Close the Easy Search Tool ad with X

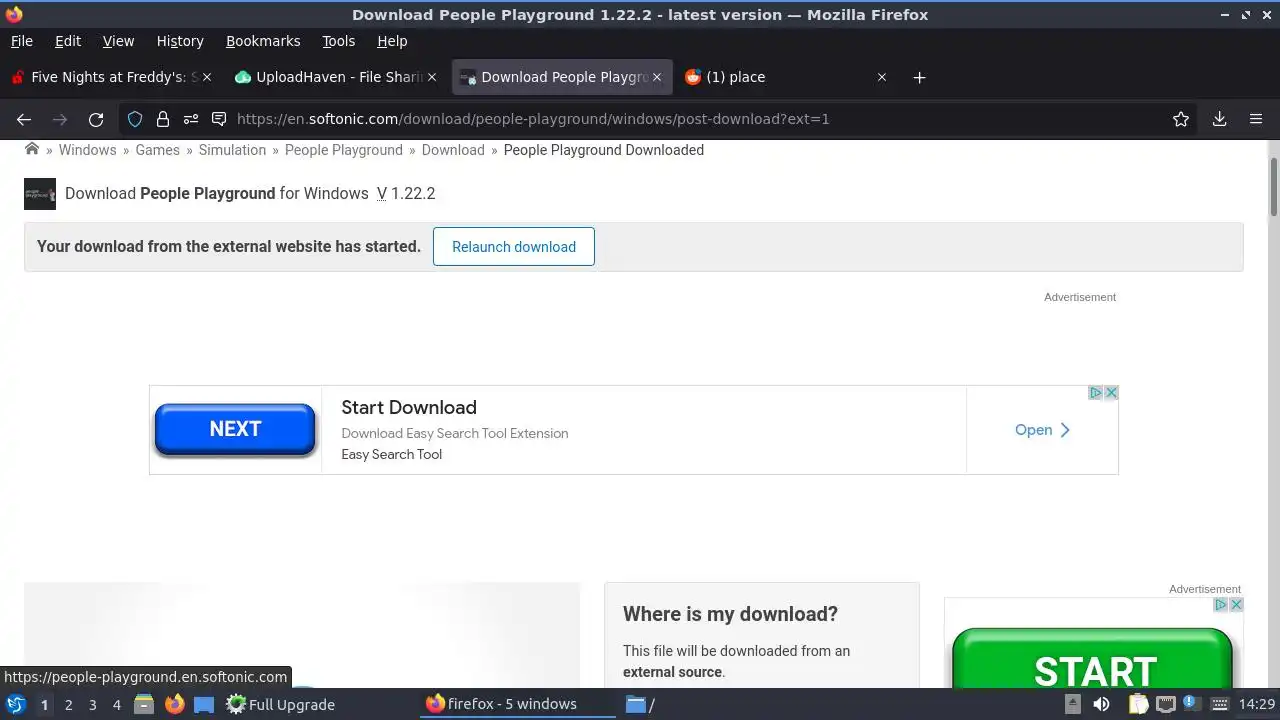coord(1111,393)
